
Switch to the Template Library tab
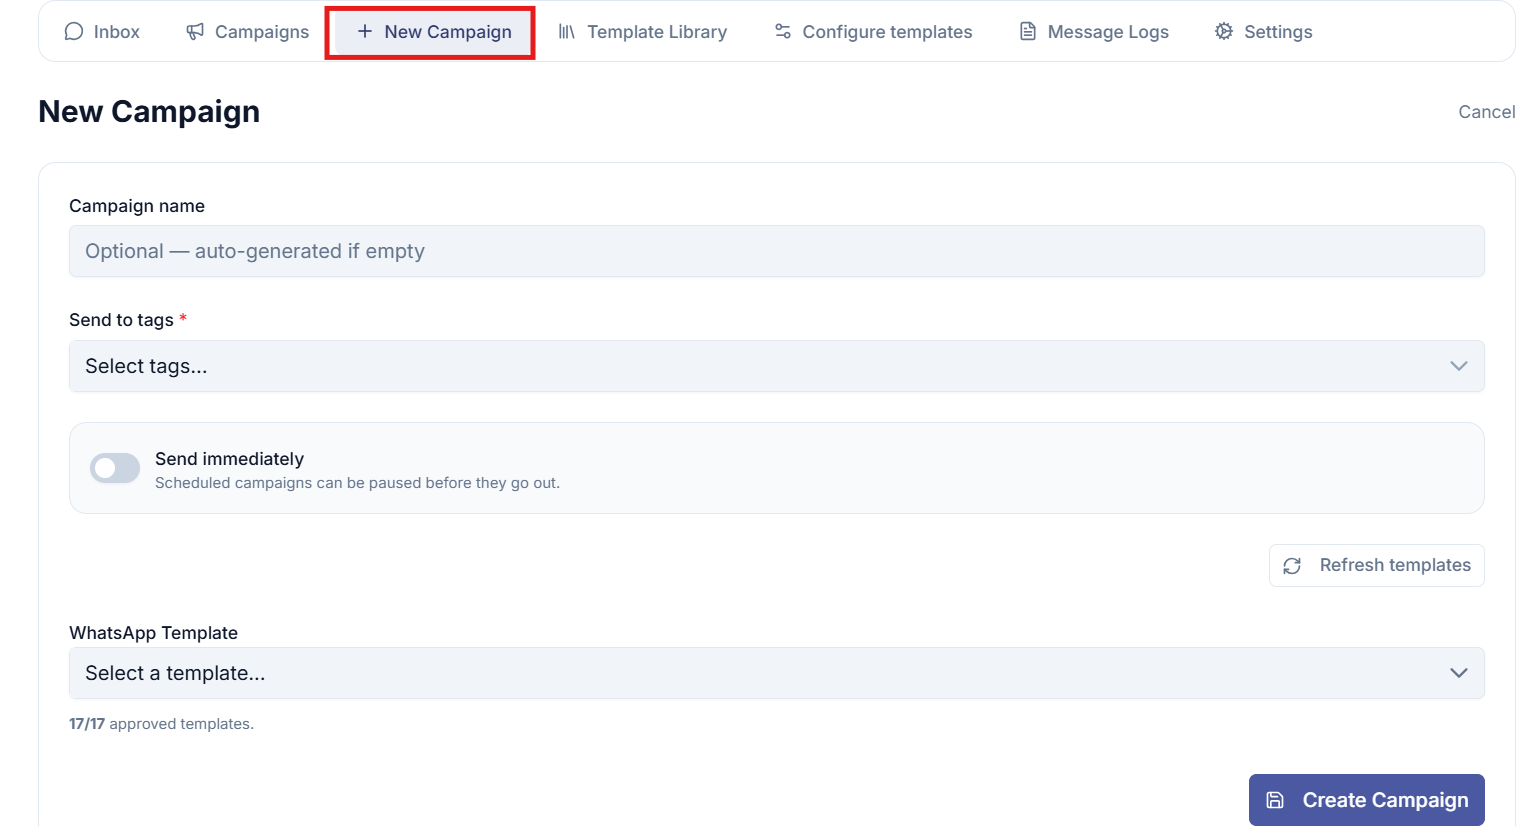pyautogui.click(x=643, y=31)
